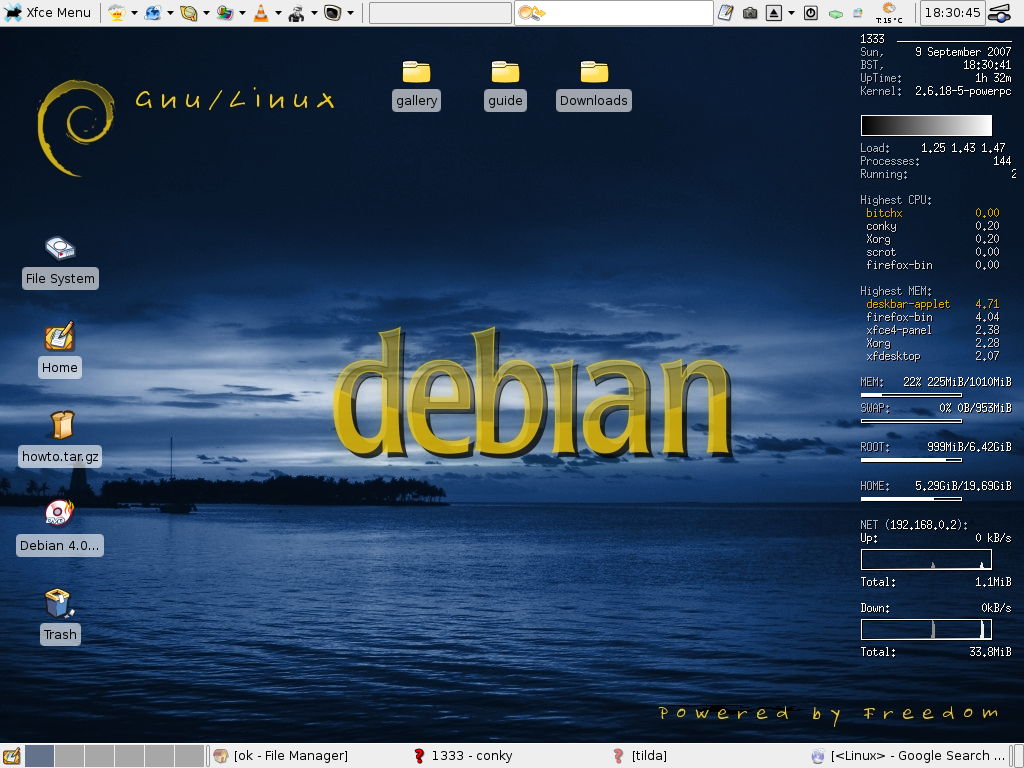Click the deskbar magnifier search icon

[531, 12]
